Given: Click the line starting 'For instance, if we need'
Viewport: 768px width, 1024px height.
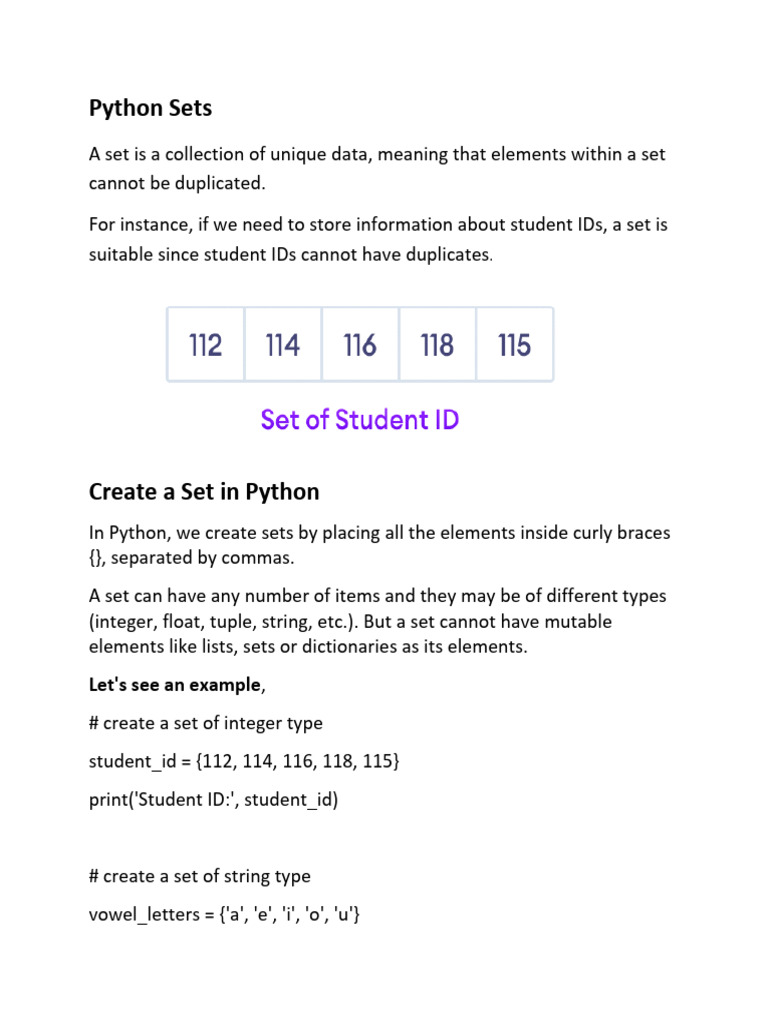Looking at the screenshot, I should pos(378,224).
